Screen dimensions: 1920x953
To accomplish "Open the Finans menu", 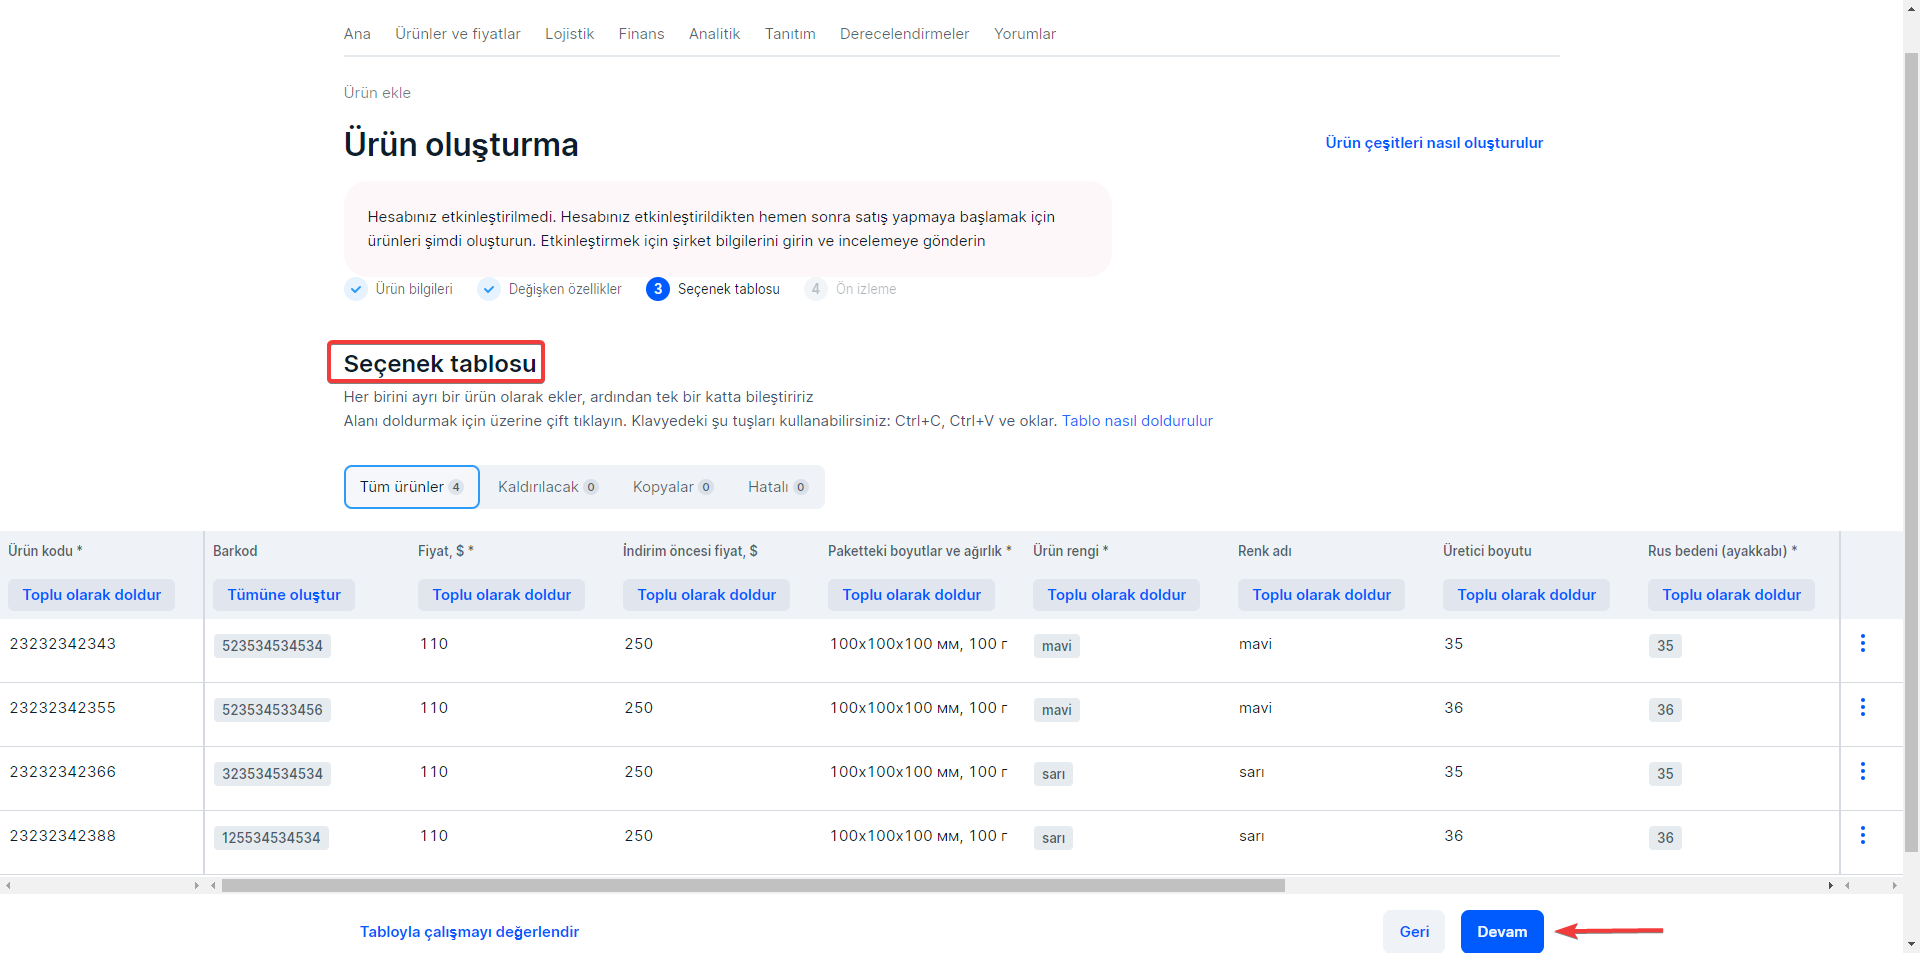I will [x=641, y=34].
